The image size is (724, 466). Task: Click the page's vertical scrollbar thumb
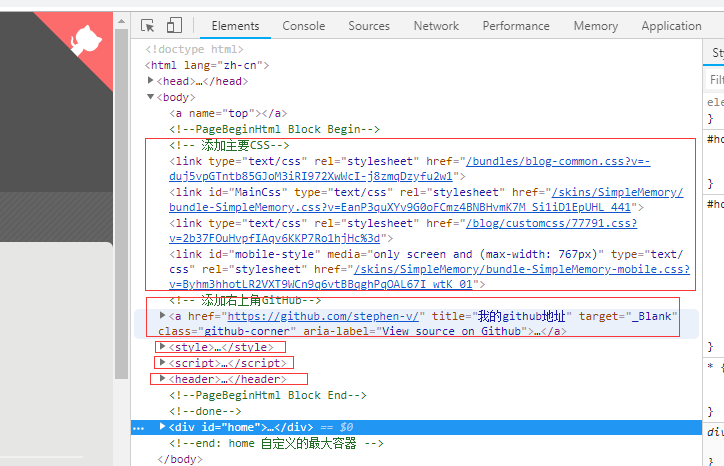click(121, 203)
